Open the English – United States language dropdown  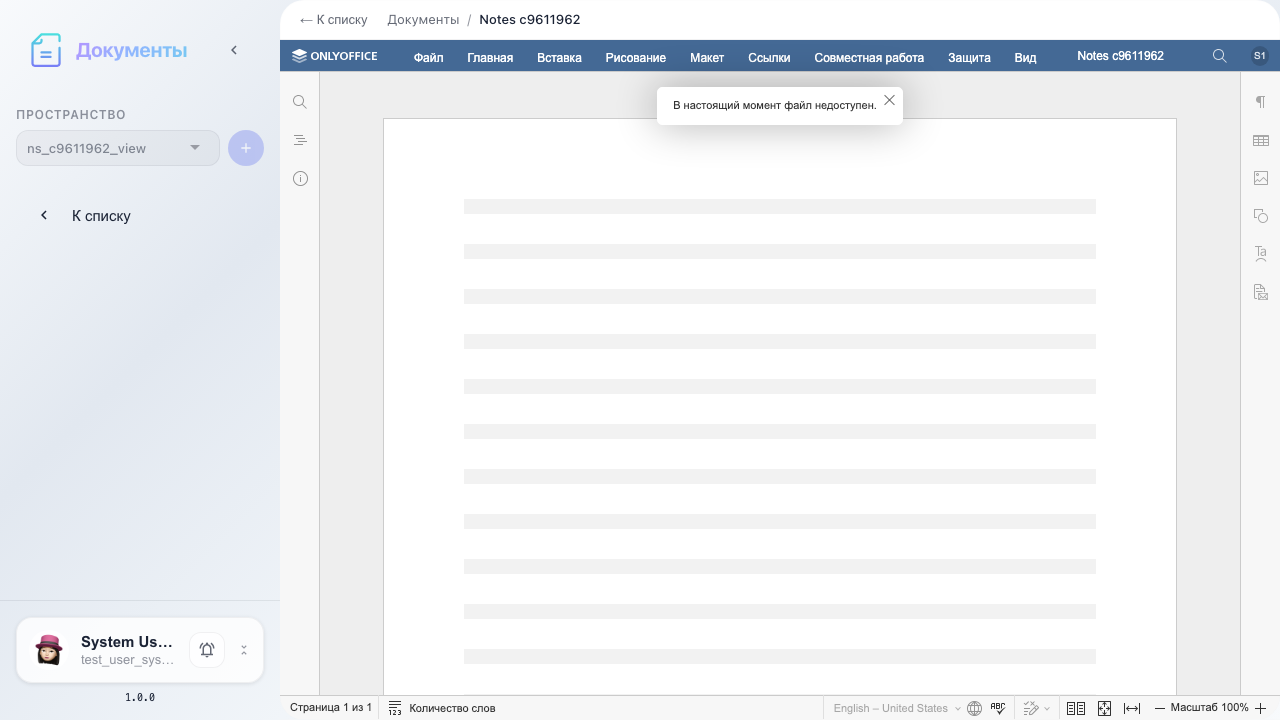coord(897,708)
